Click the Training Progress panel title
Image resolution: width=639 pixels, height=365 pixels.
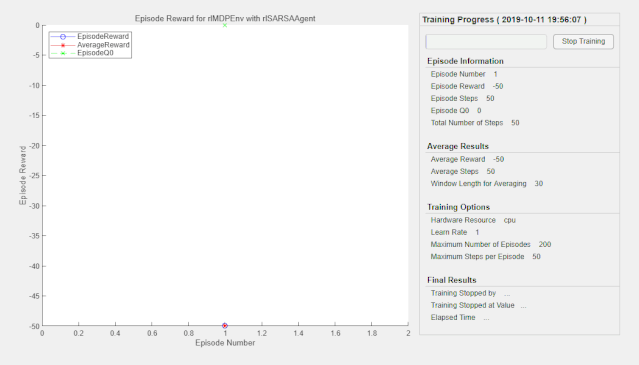coord(504,20)
